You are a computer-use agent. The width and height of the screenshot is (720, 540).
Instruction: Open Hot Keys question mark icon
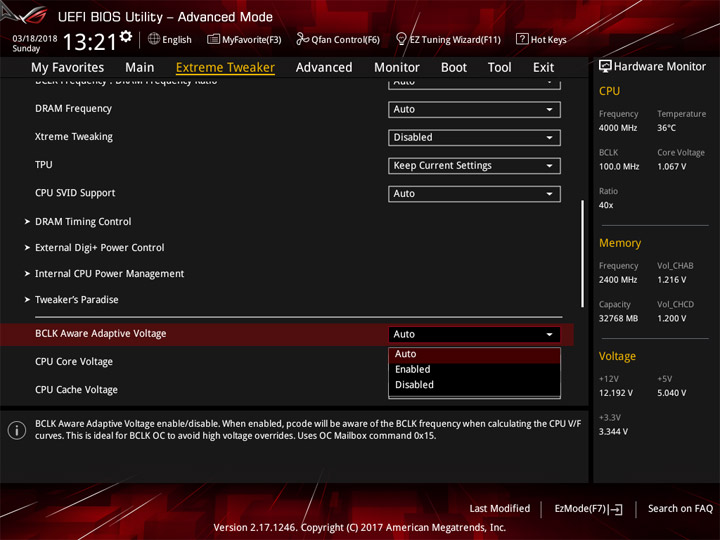coord(522,39)
